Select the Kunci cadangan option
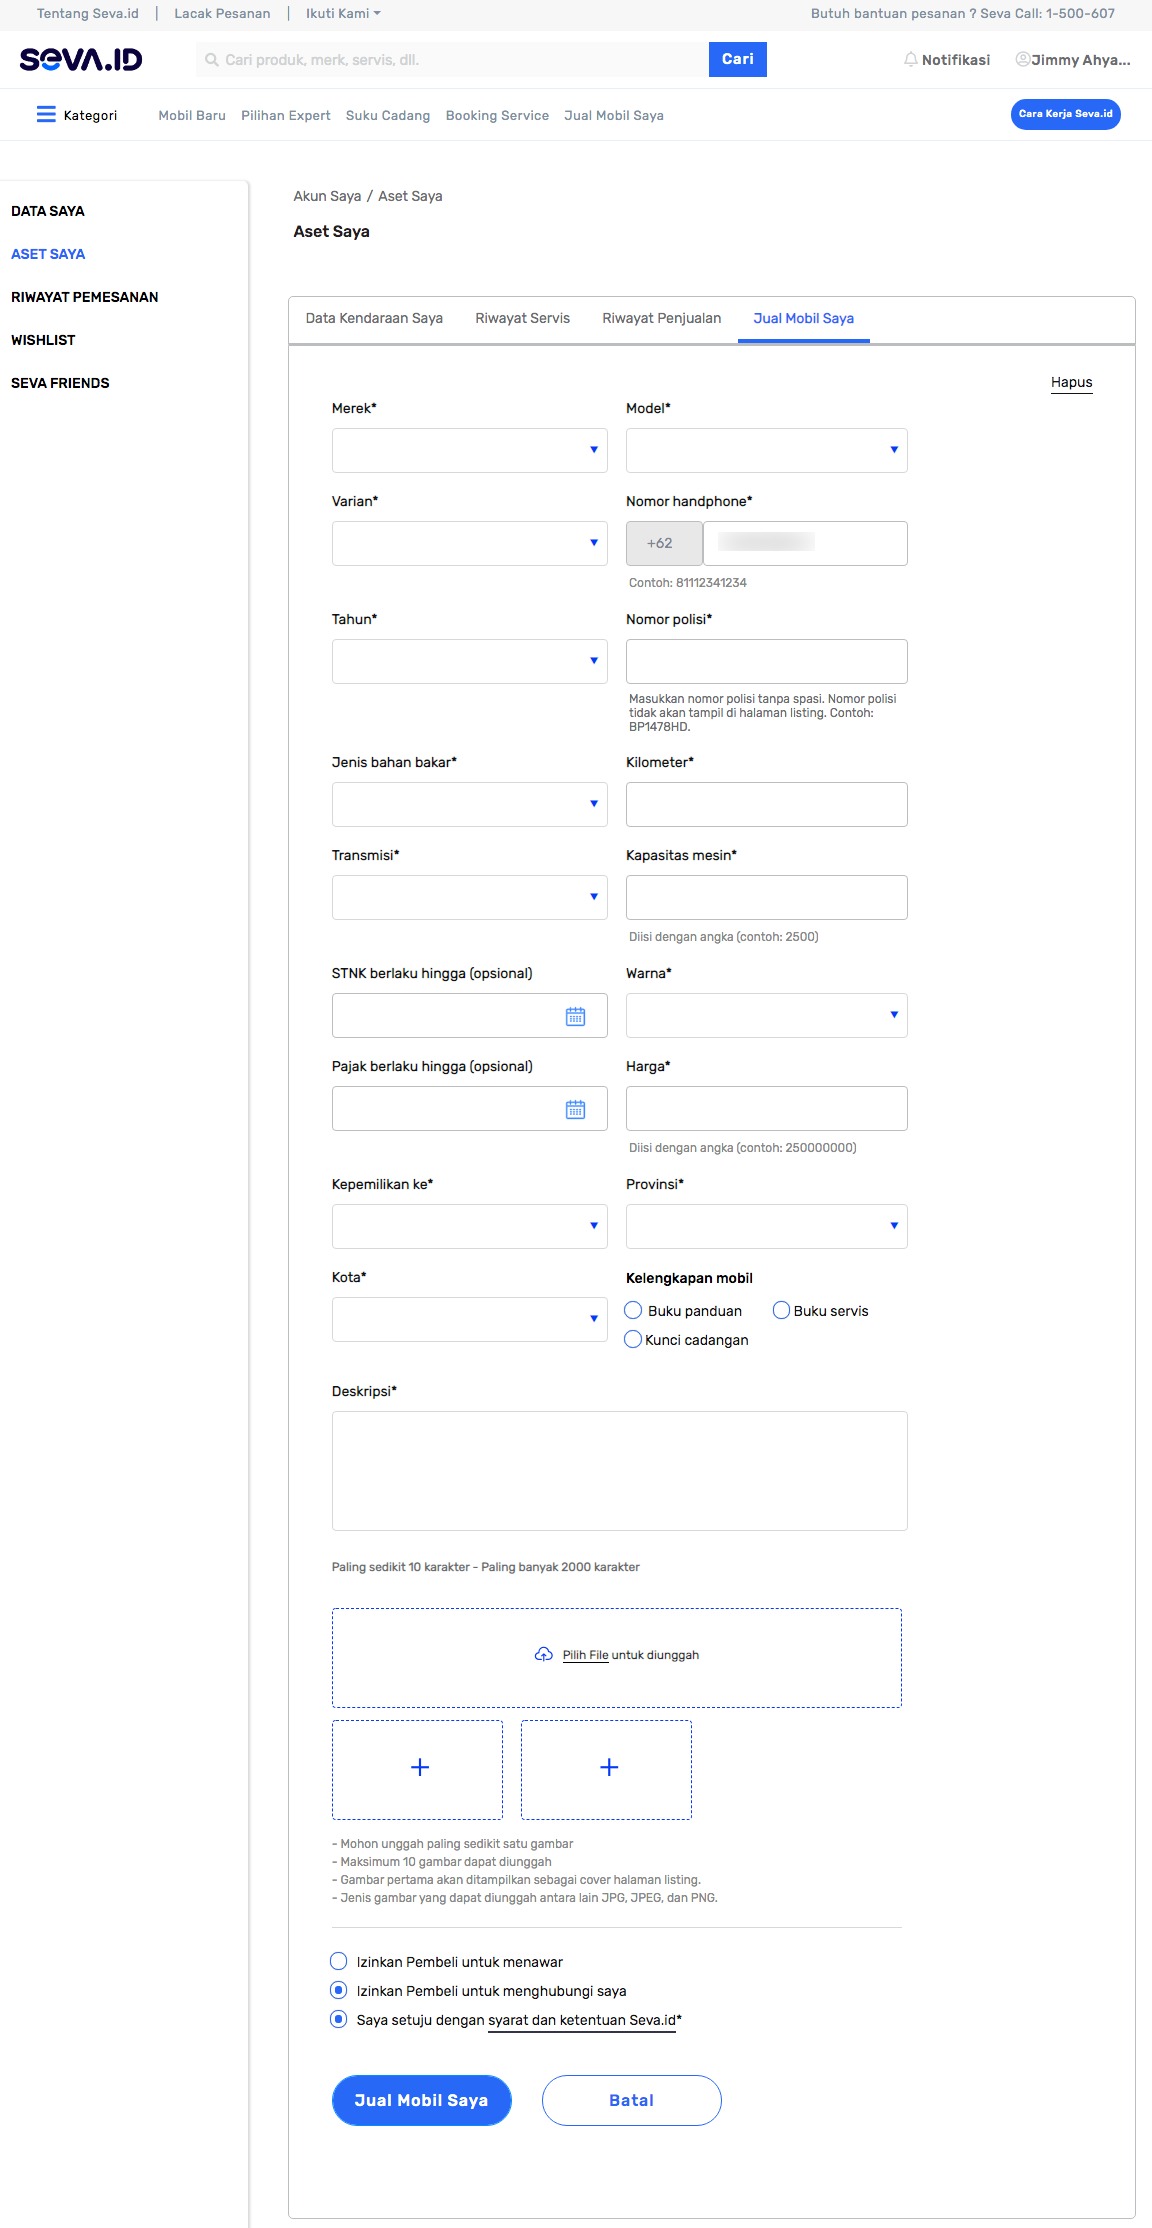The height and width of the screenshot is (2228, 1152). point(633,1339)
